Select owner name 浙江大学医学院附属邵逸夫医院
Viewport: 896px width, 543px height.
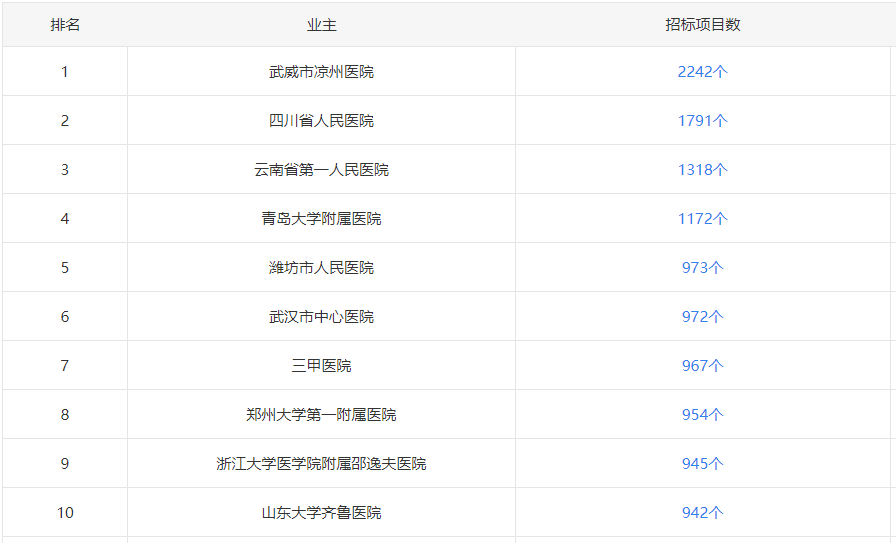(x=321, y=464)
